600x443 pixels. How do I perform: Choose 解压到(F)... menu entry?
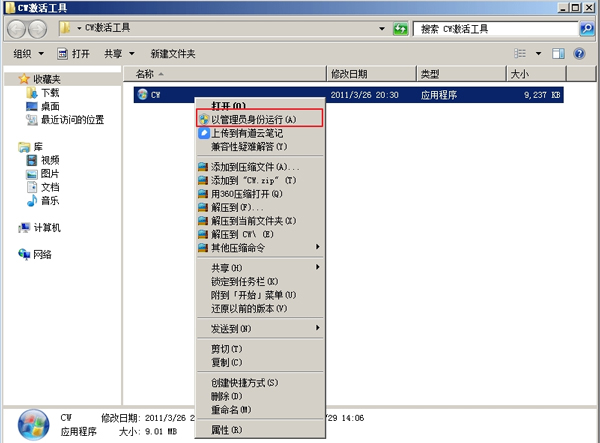pyautogui.click(x=260, y=207)
